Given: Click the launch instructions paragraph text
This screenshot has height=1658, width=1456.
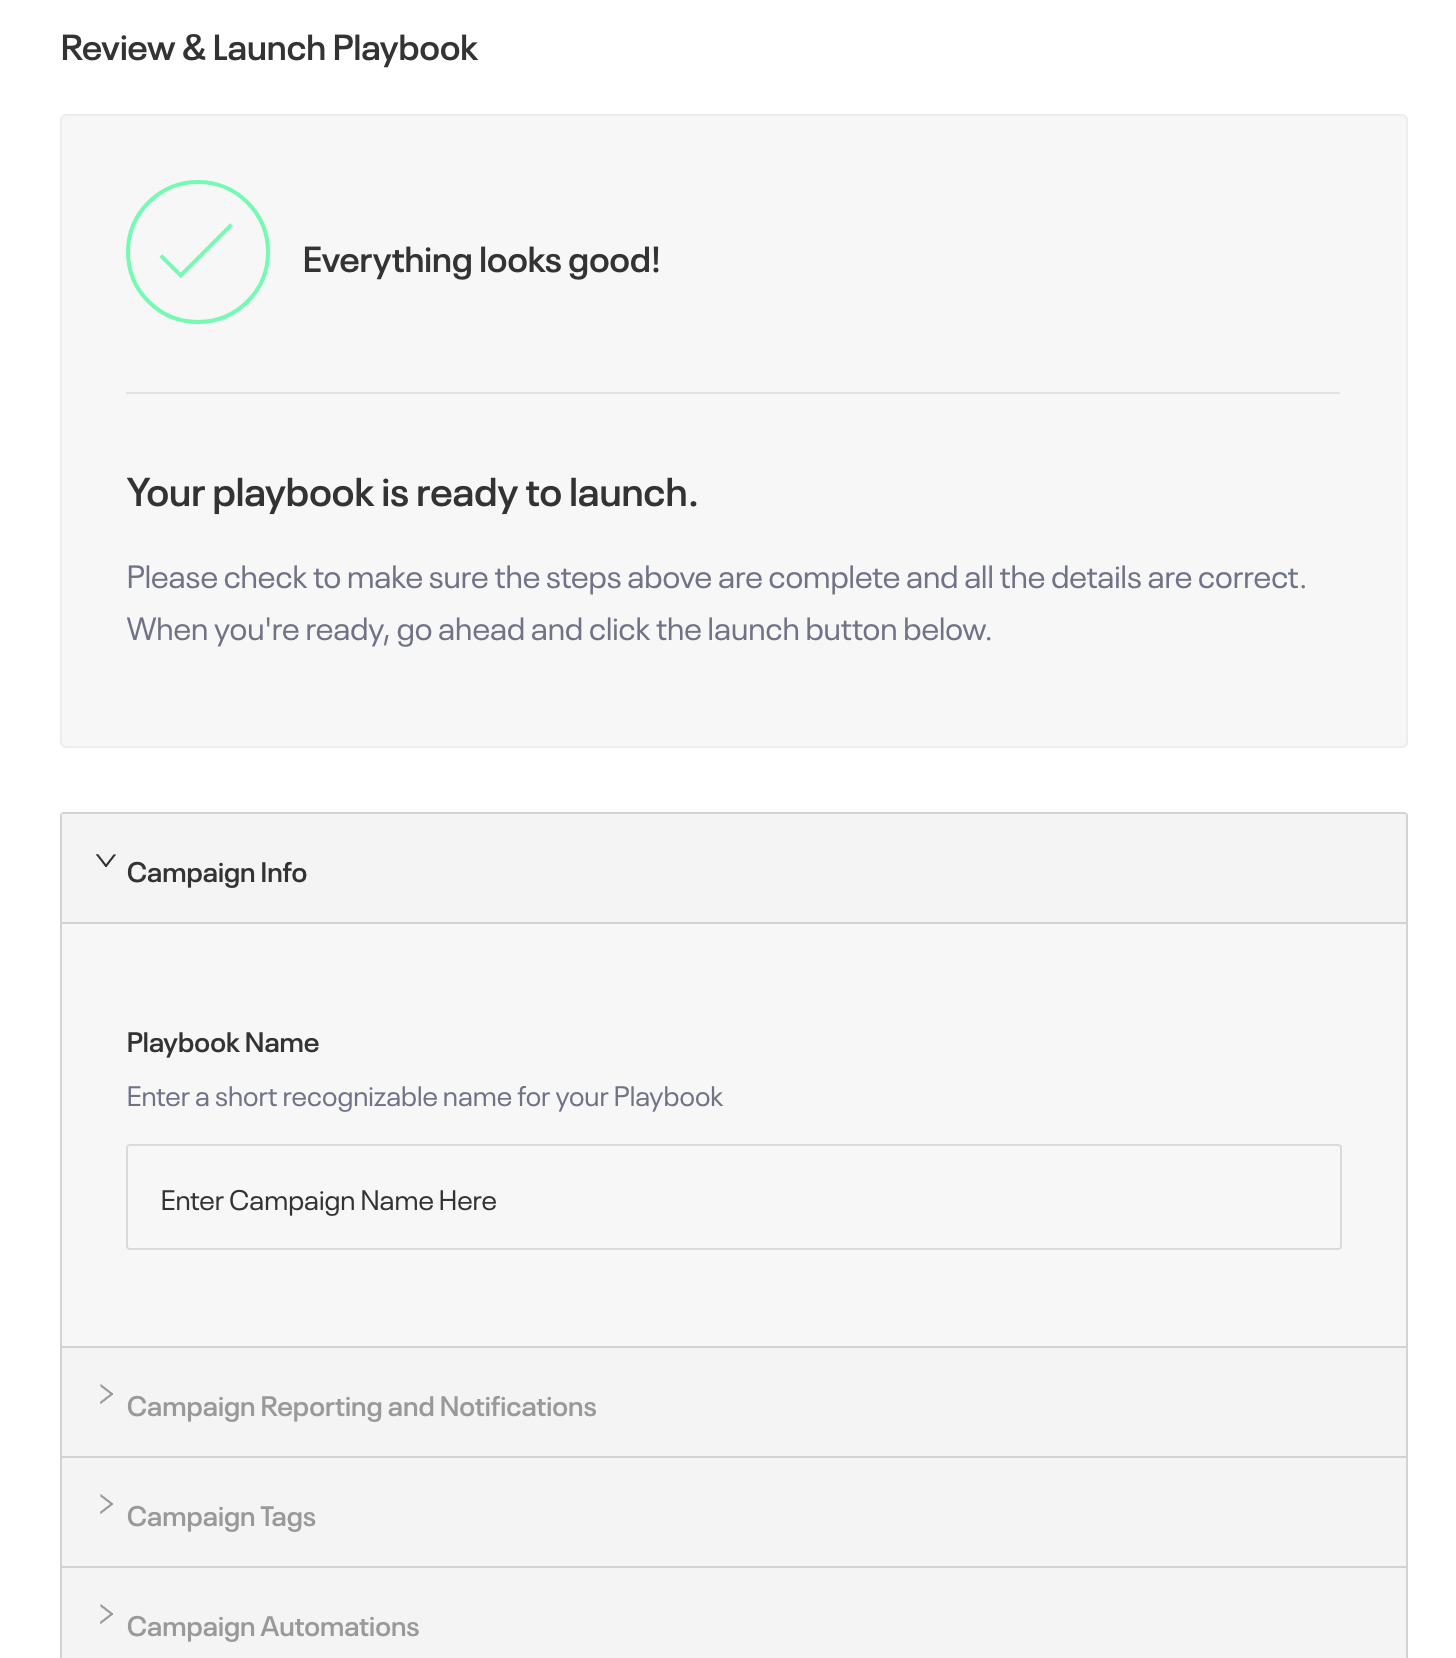Looking at the screenshot, I should tap(716, 604).
